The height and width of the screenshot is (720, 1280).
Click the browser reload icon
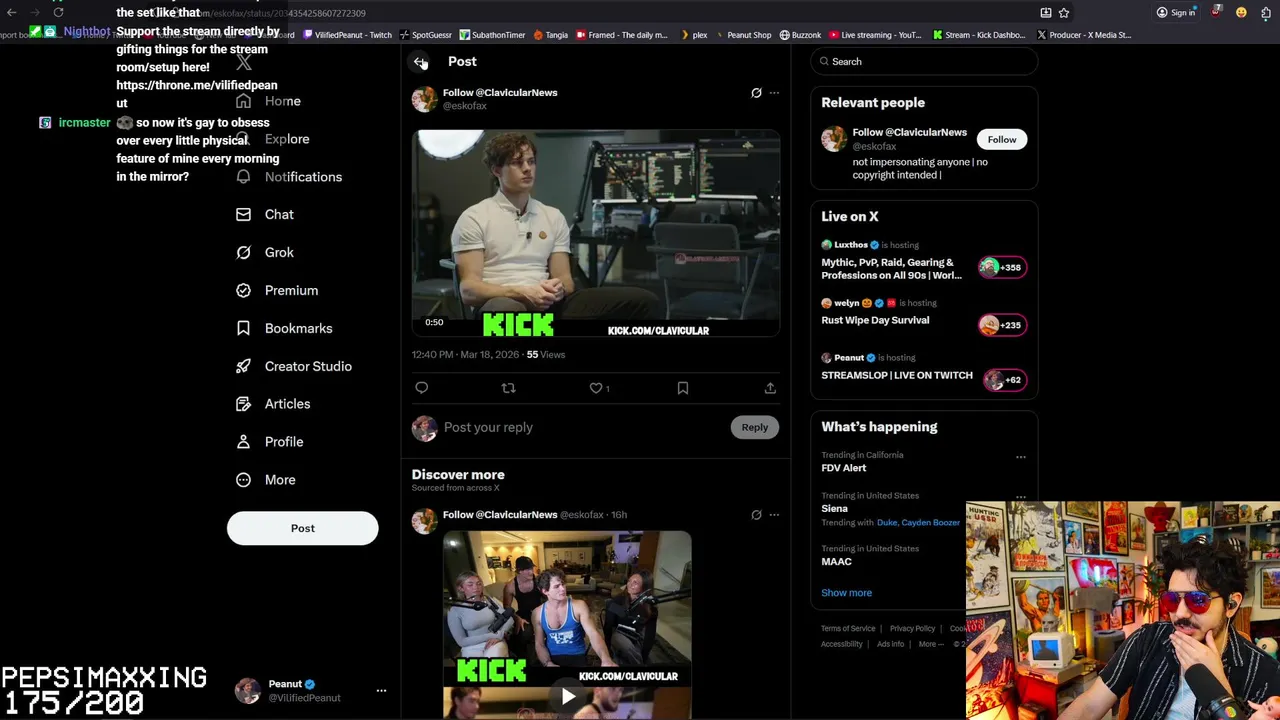tap(58, 13)
